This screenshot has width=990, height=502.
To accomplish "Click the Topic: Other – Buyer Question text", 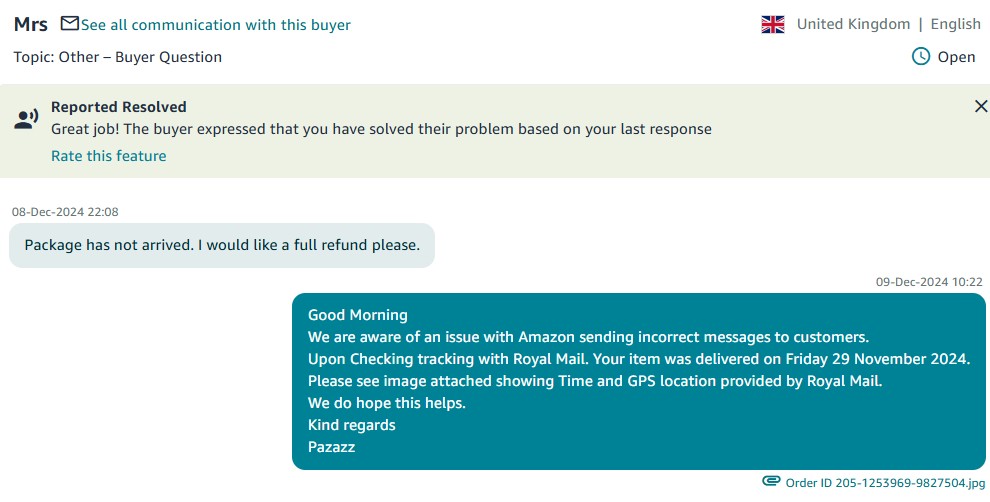I will point(118,57).
